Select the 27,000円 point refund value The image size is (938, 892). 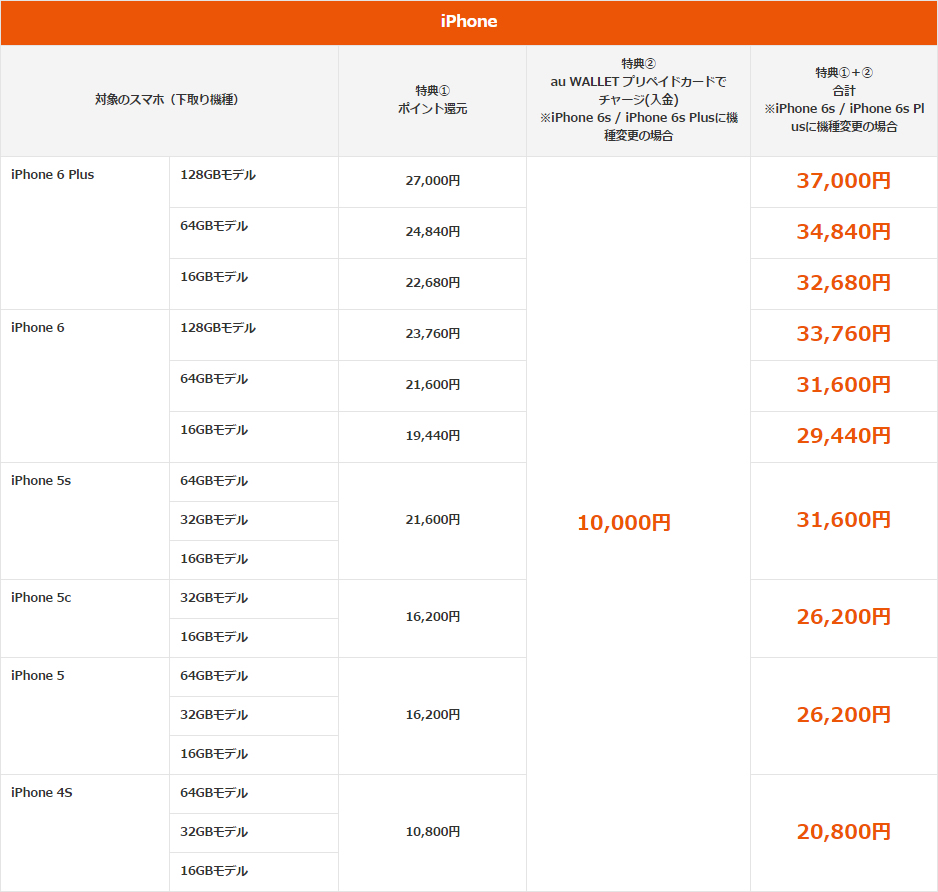[x=433, y=181]
